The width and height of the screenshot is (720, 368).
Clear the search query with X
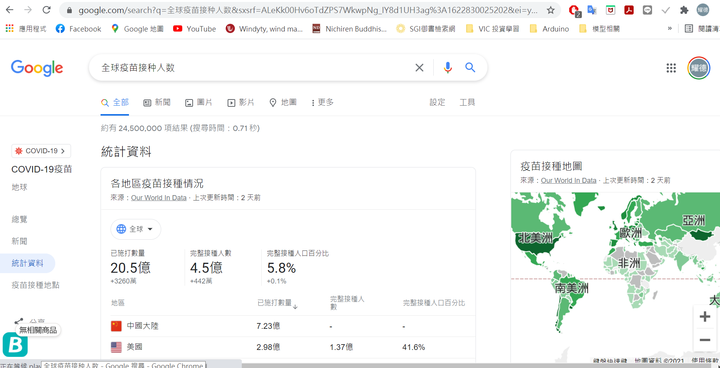point(419,68)
